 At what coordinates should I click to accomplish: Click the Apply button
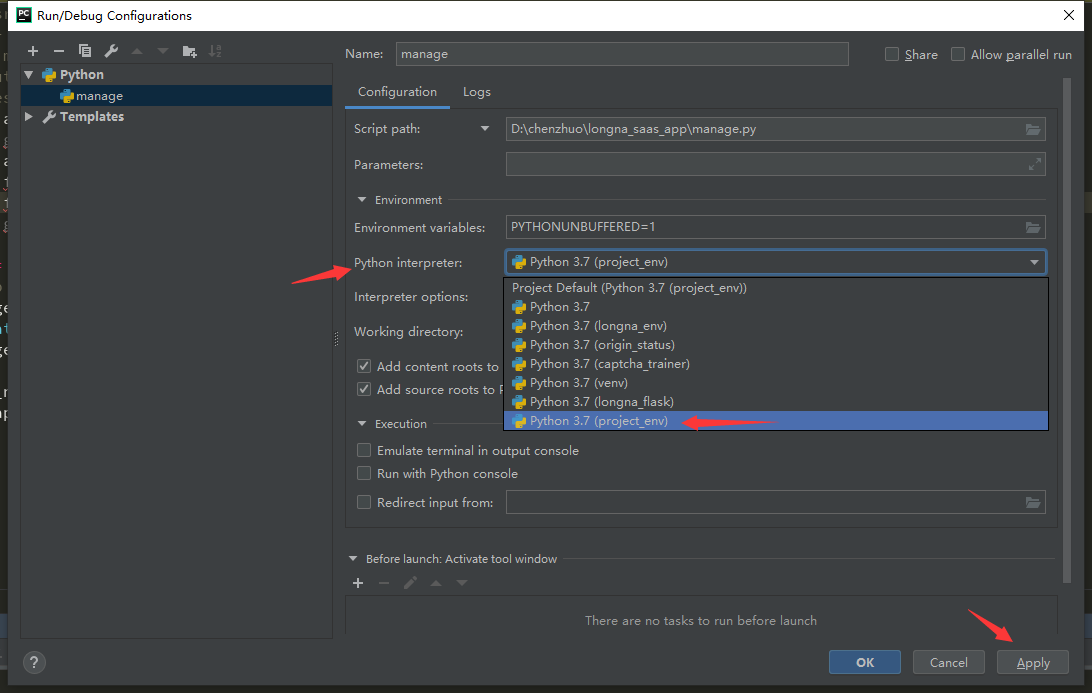pos(1033,662)
